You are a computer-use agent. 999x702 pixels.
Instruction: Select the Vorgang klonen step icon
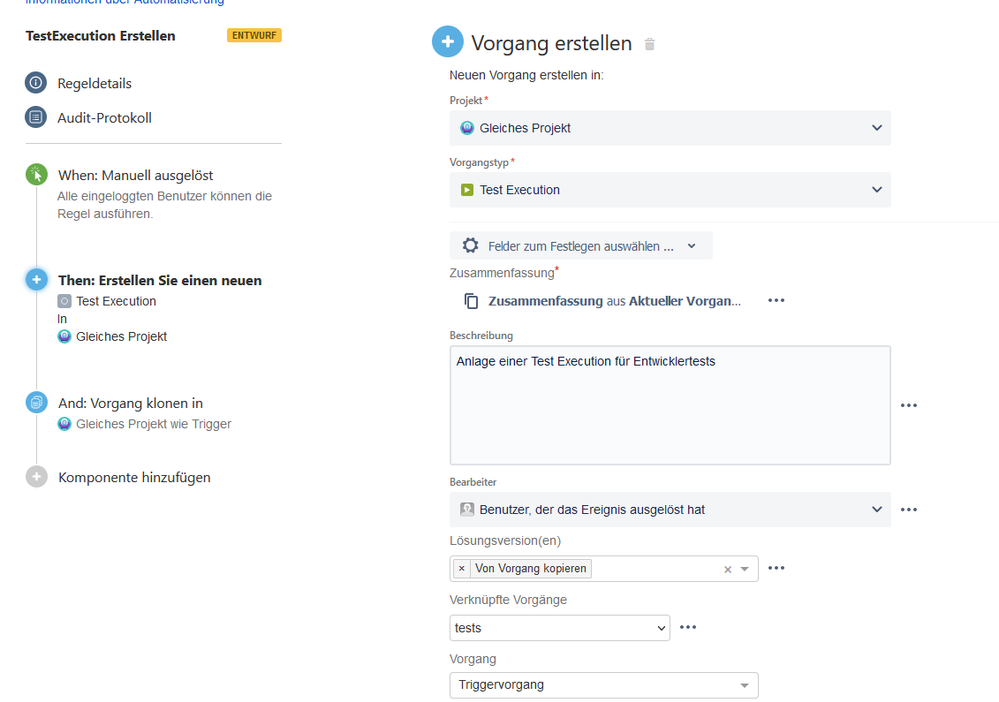(36, 403)
